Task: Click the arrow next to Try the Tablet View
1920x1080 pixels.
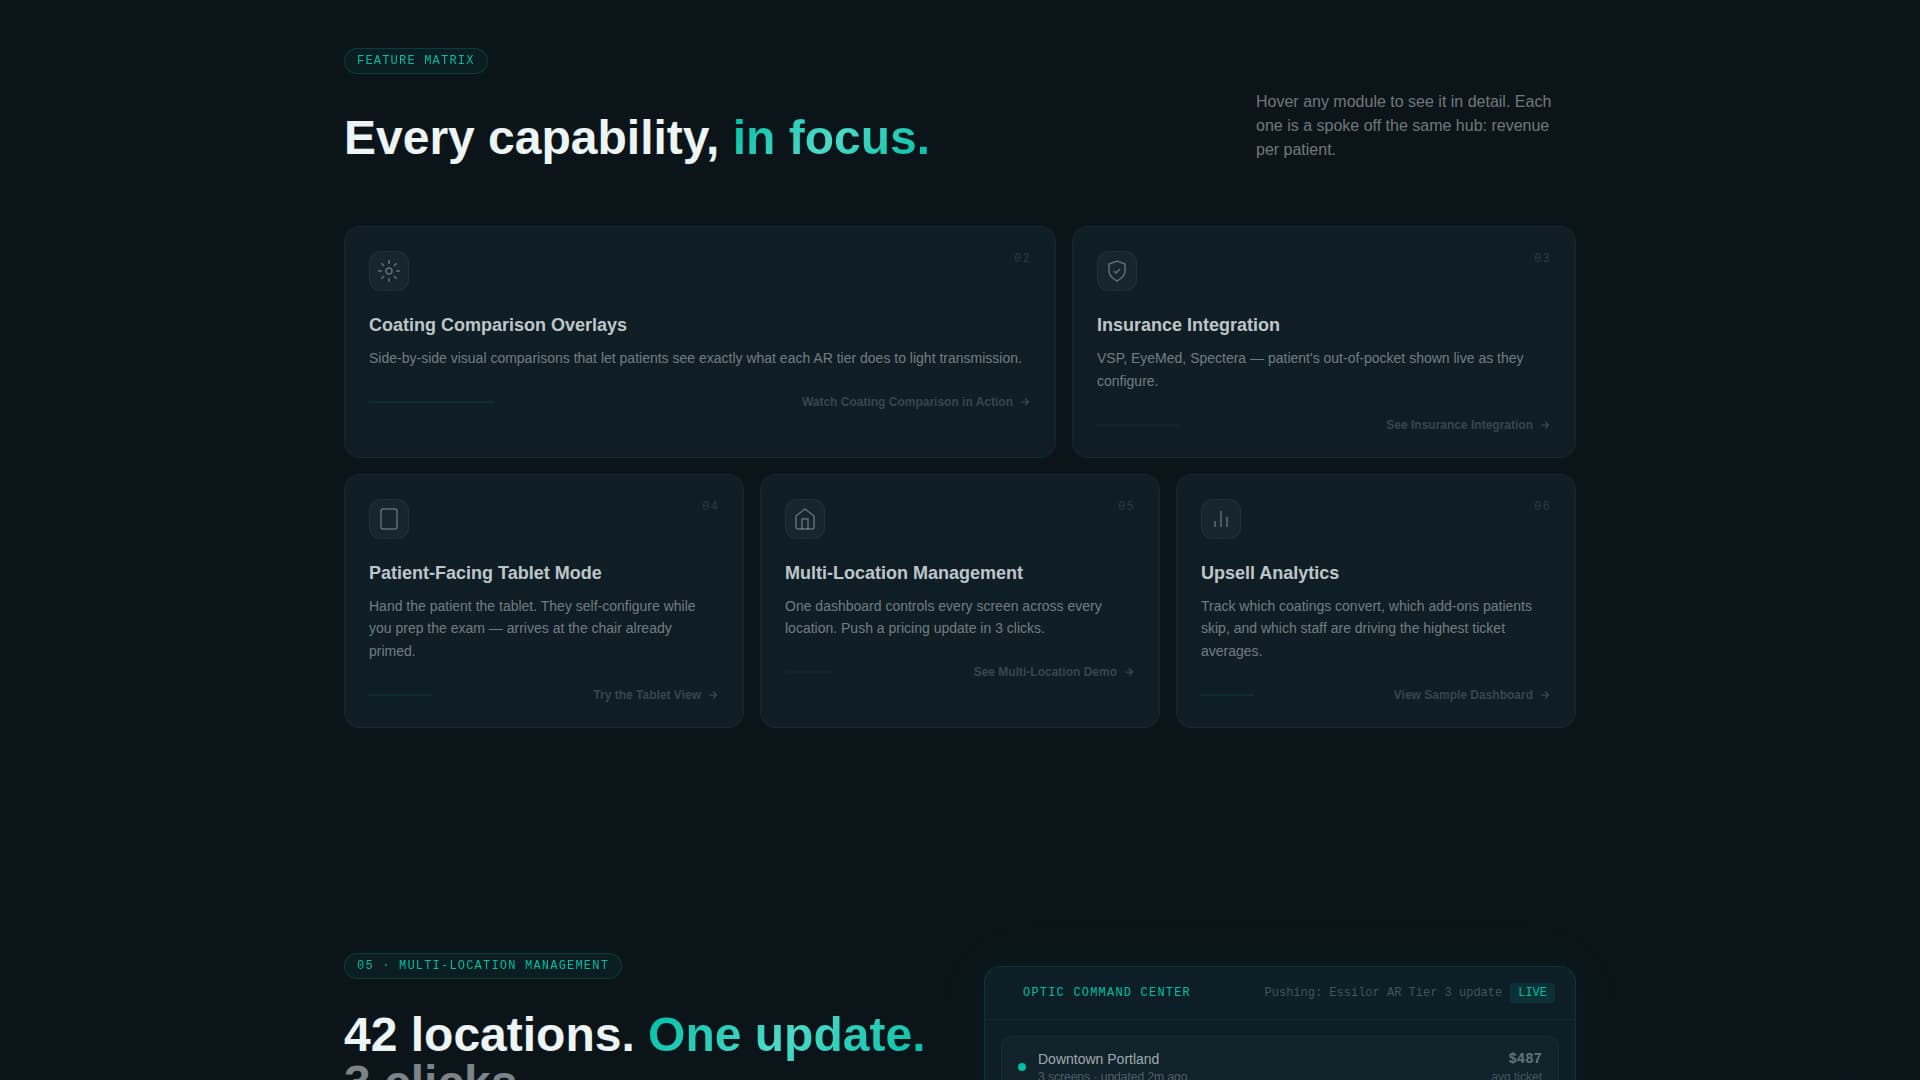Action: pyautogui.click(x=713, y=695)
